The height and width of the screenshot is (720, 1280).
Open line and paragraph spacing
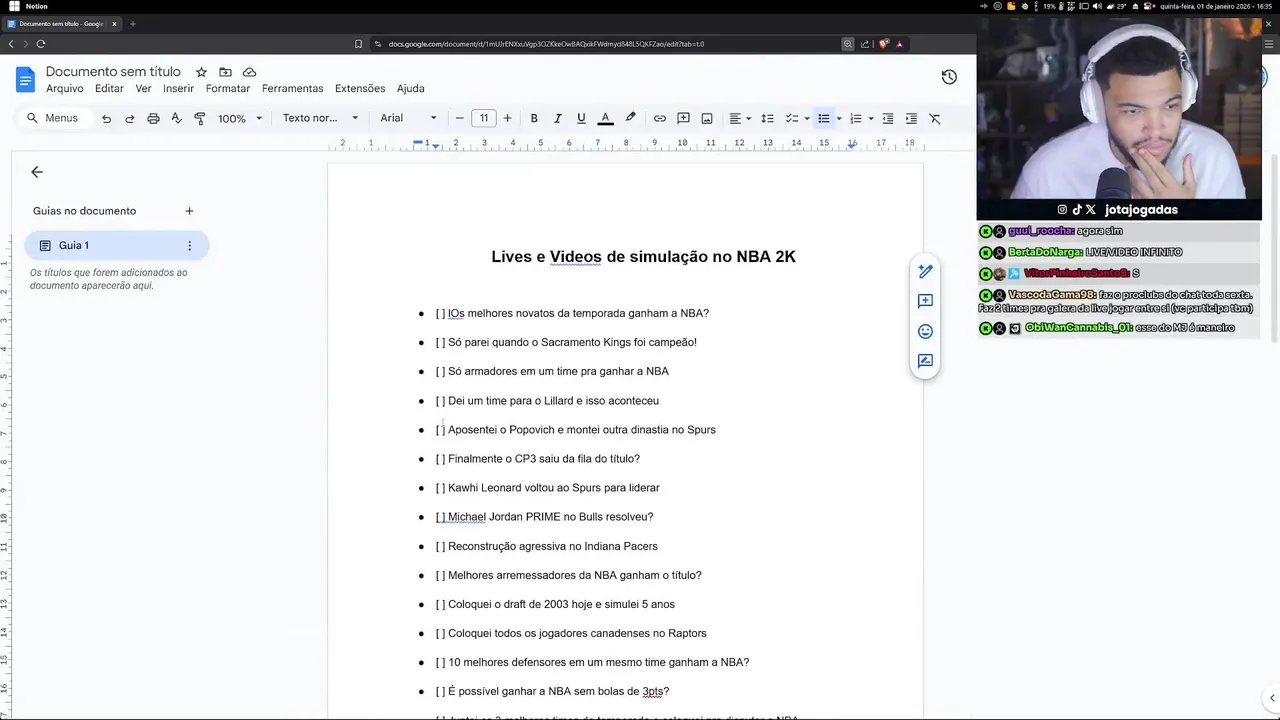pos(767,118)
